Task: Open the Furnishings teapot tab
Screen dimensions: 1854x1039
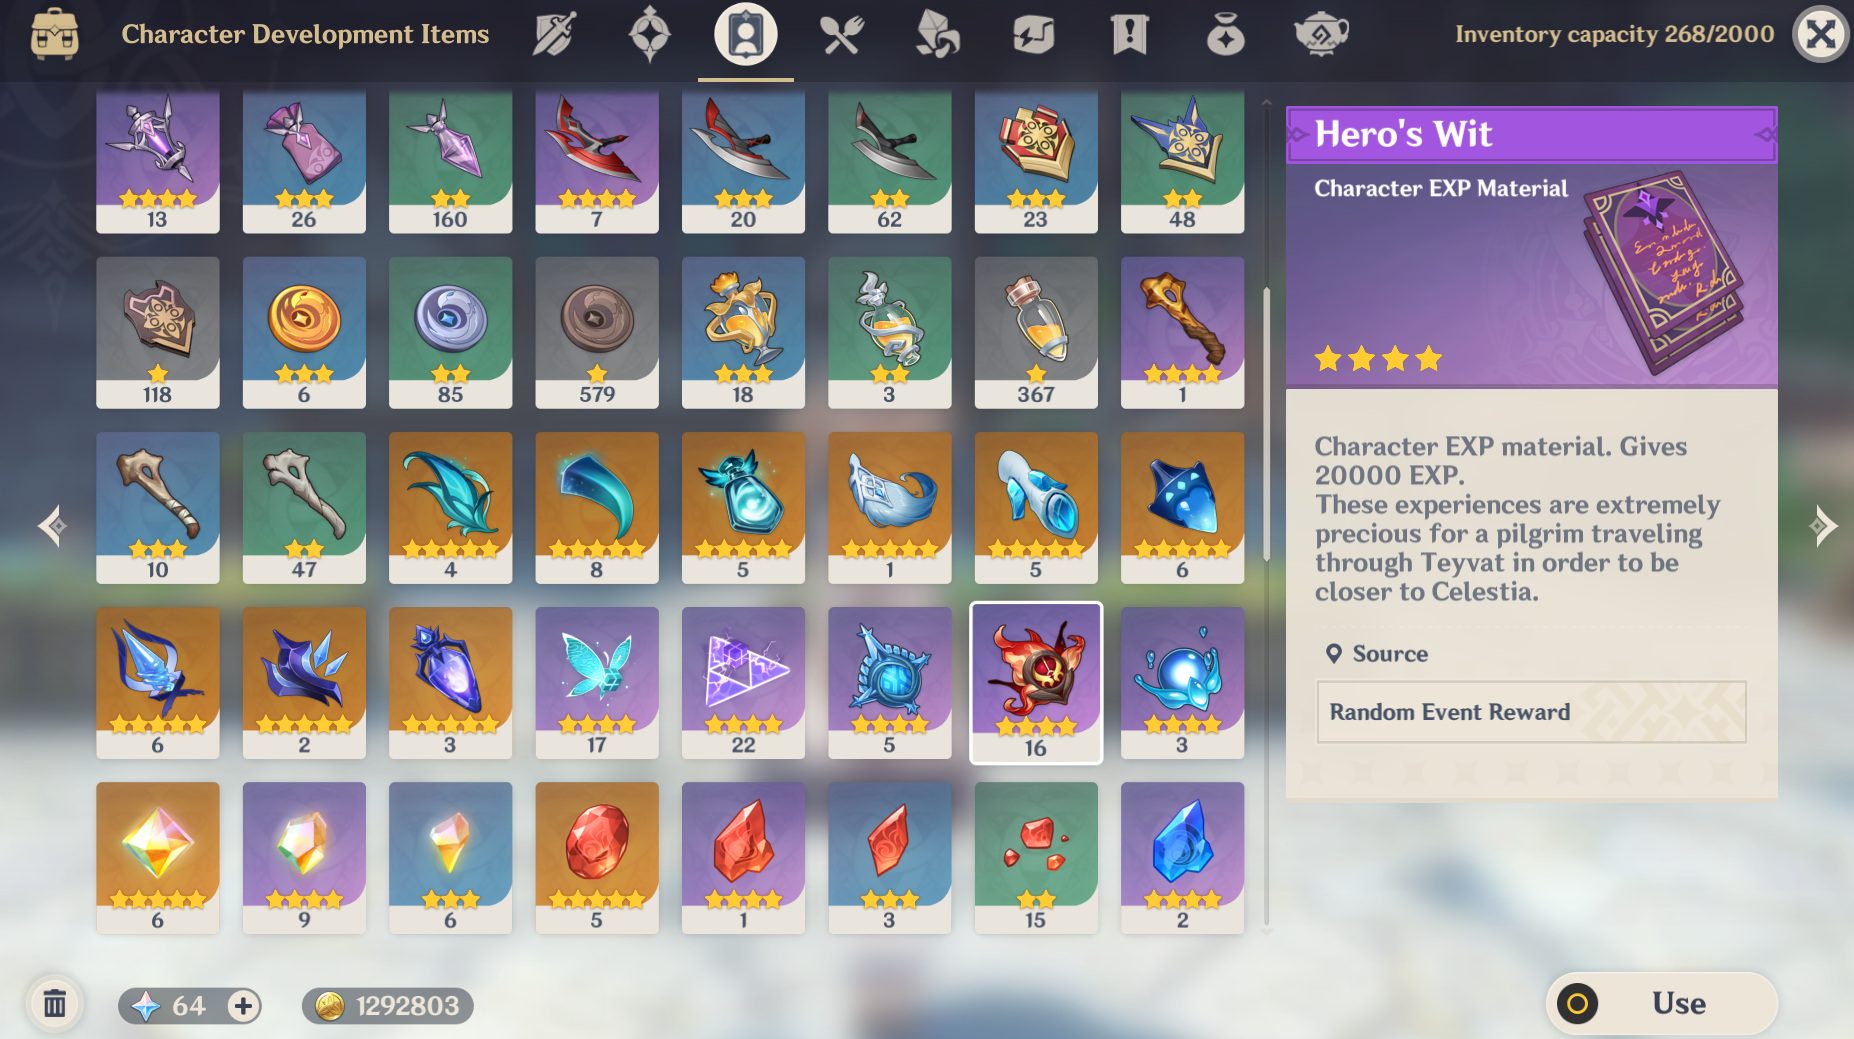Action: click(1321, 34)
